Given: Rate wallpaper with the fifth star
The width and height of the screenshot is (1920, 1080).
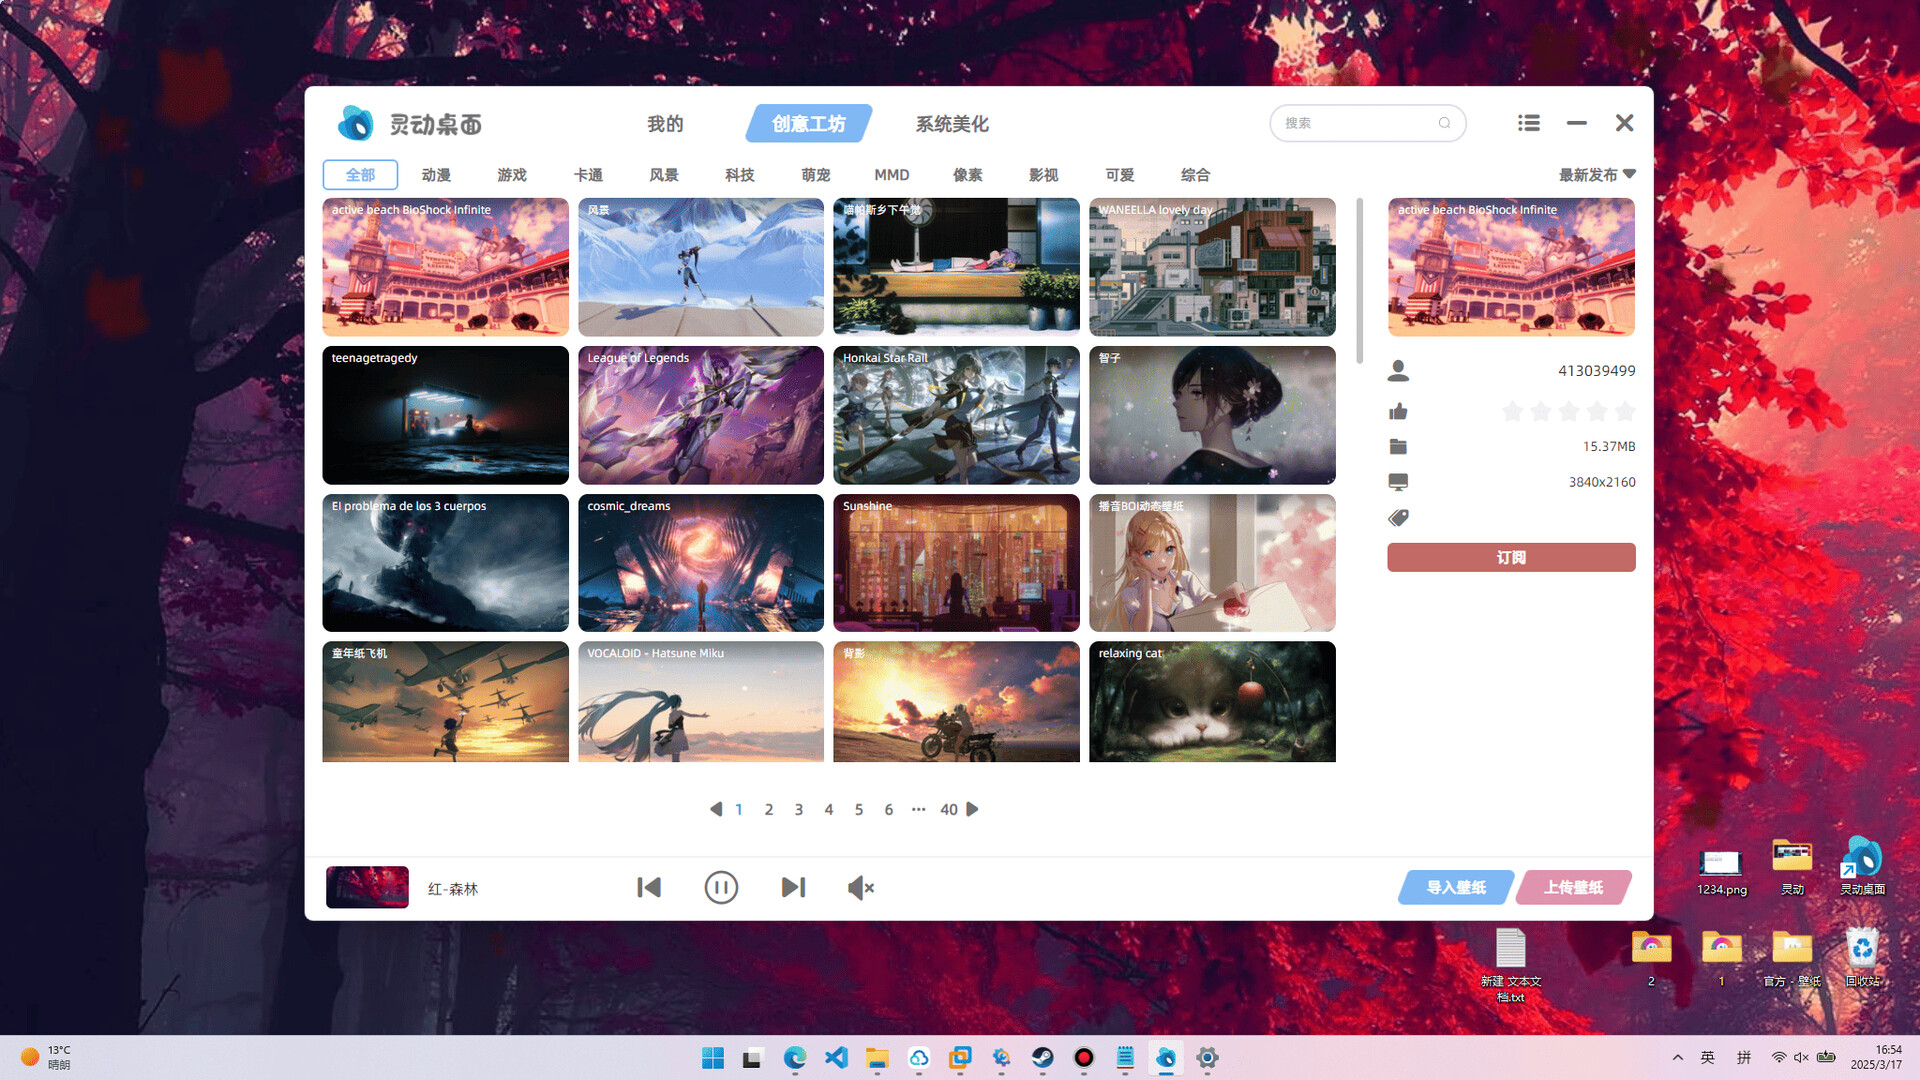Looking at the screenshot, I should [x=1625, y=411].
